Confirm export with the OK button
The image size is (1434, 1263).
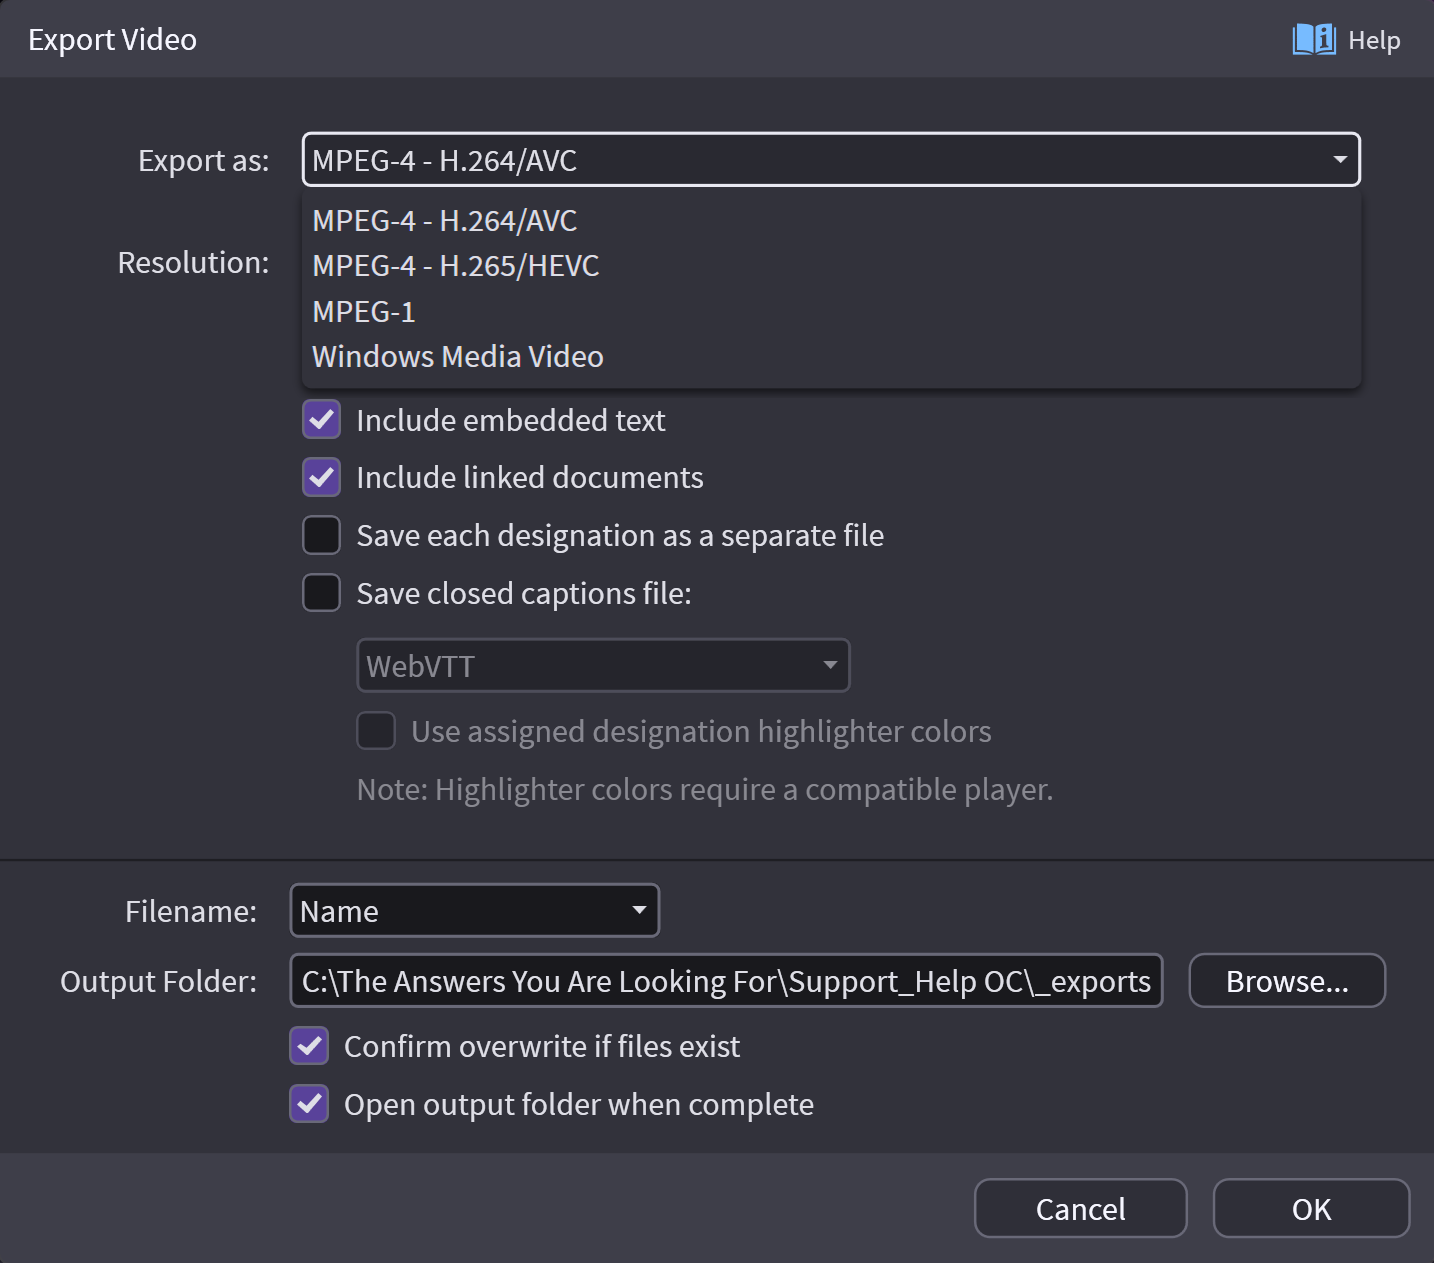coord(1311,1209)
